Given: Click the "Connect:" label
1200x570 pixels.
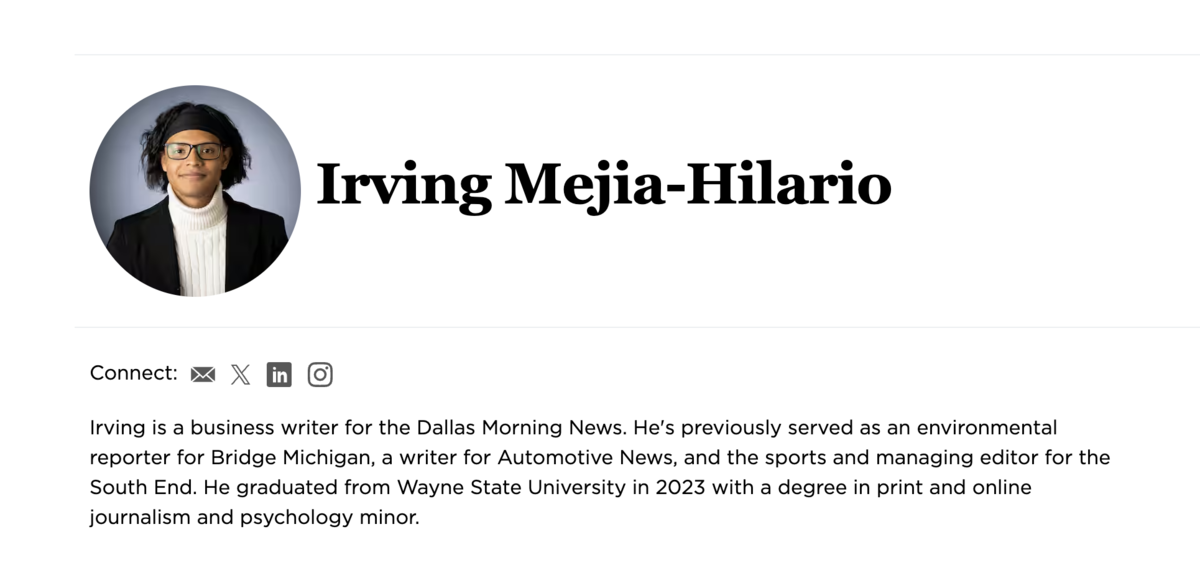Looking at the screenshot, I should [x=133, y=373].
